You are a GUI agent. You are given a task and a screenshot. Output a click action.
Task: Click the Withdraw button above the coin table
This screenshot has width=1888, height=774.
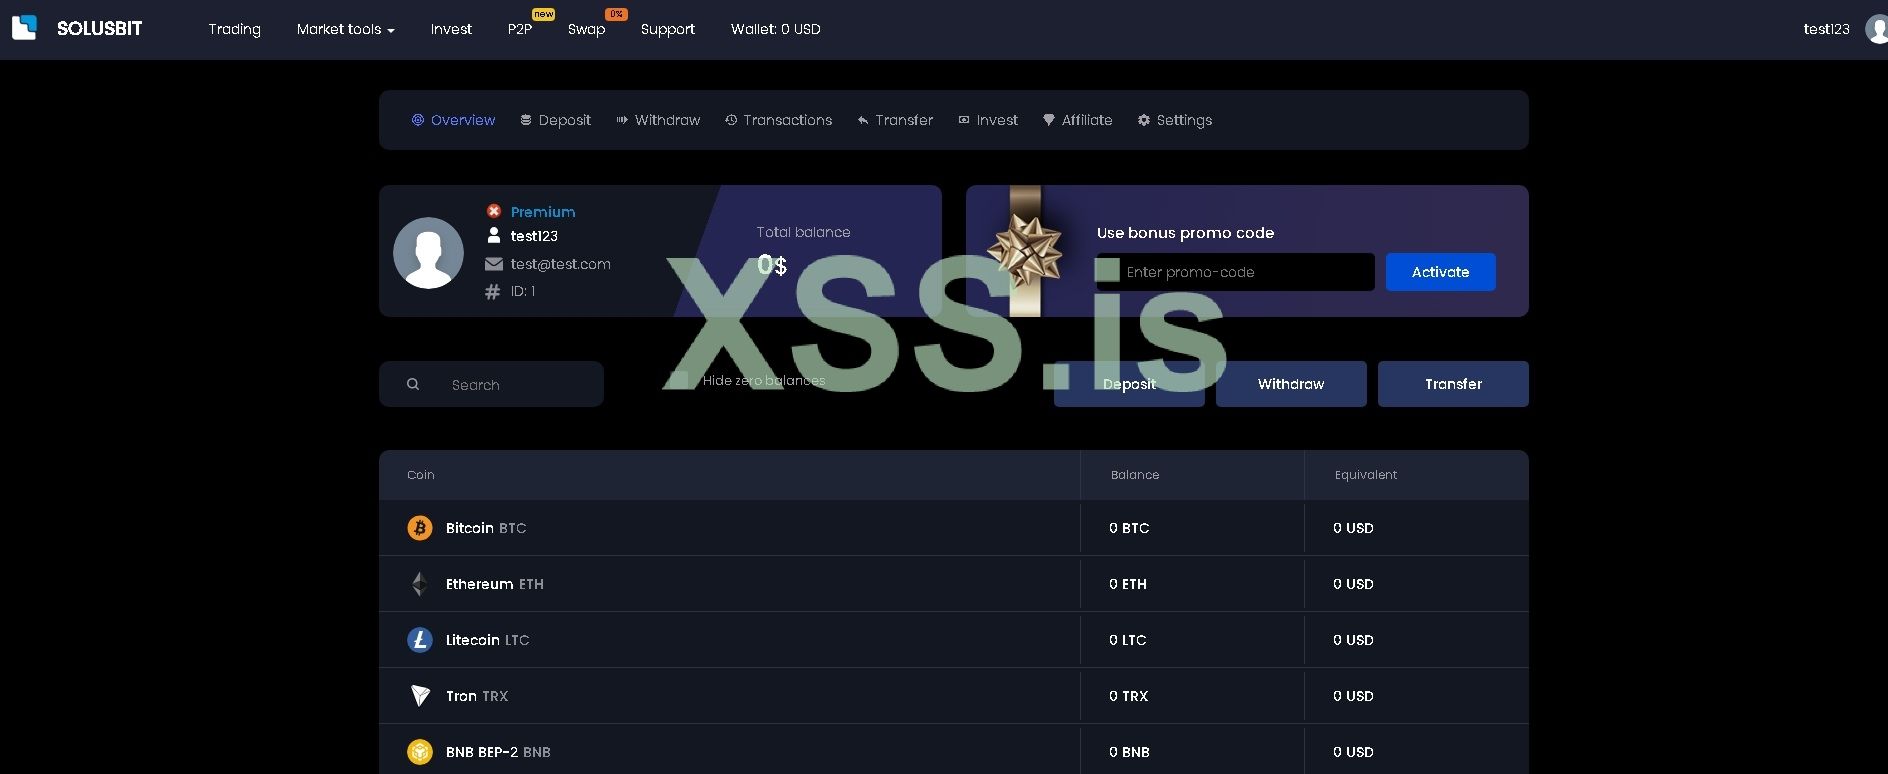click(x=1291, y=384)
